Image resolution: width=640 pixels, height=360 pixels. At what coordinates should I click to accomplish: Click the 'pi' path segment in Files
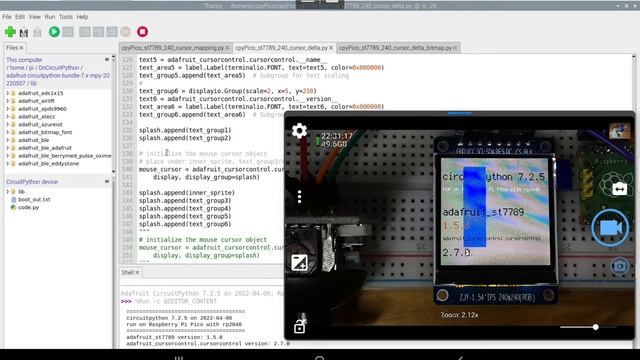31,68
